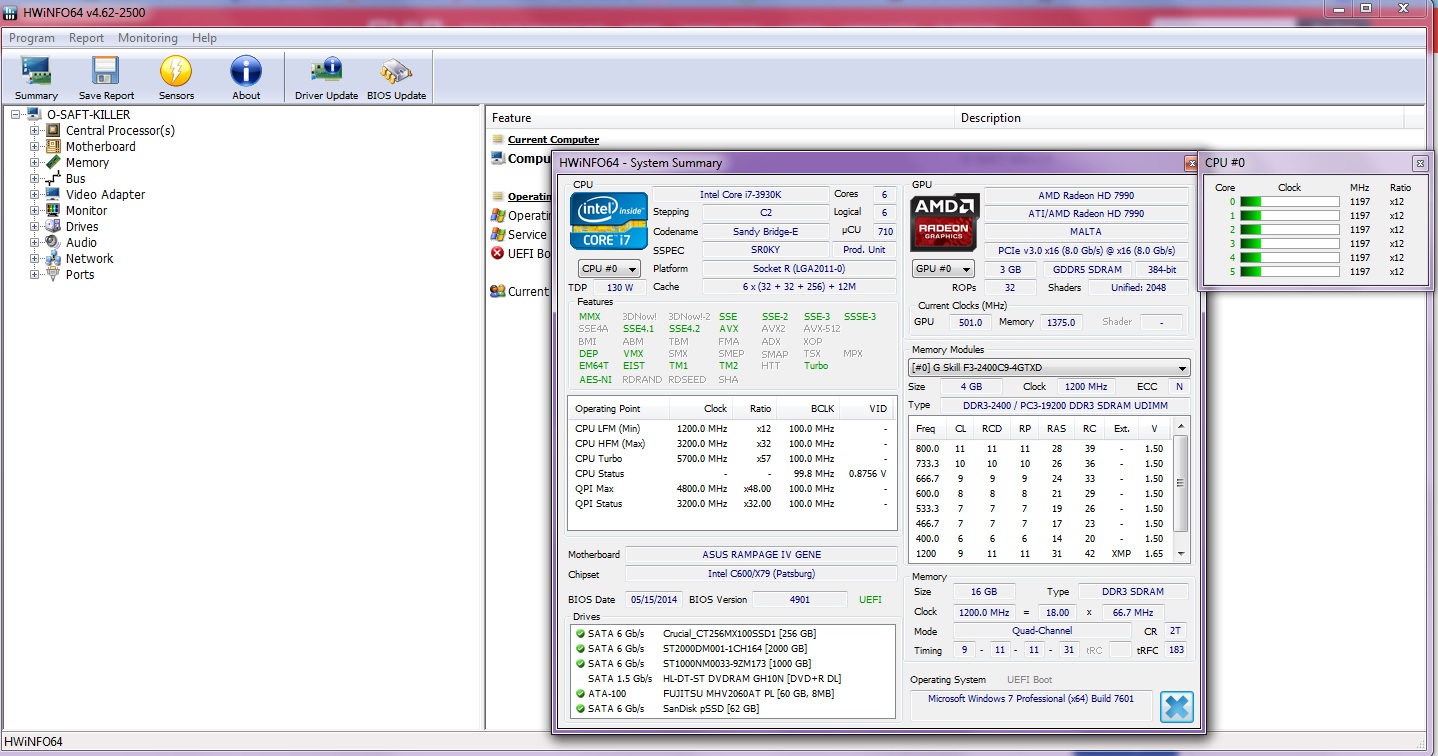Open the GPU #0 selector dropdown
Image resolution: width=1438 pixels, height=756 pixels.
tap(943, 269)
